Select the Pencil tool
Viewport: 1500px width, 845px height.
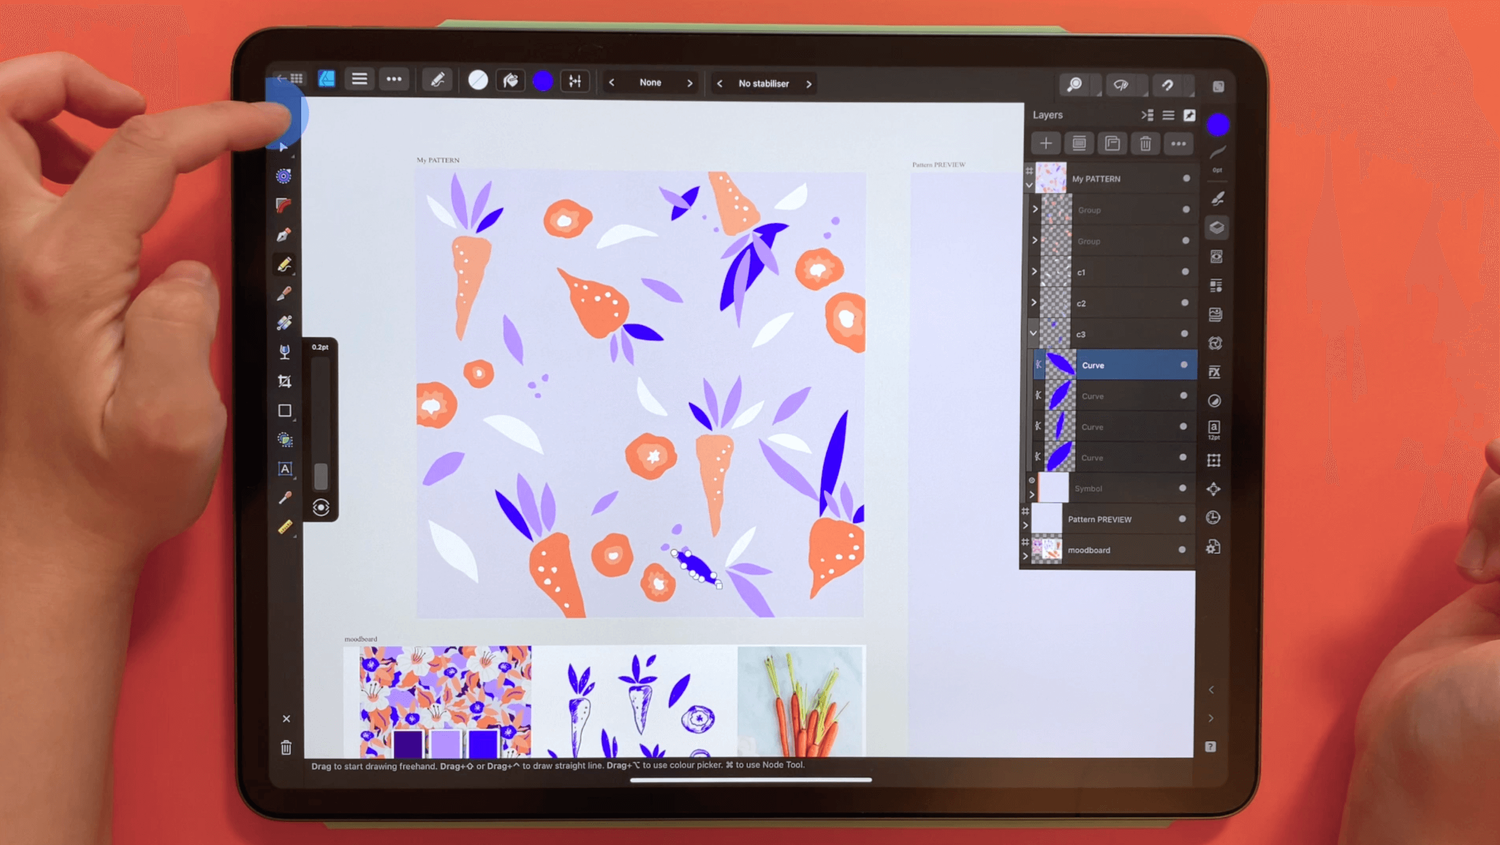[284, 263]
